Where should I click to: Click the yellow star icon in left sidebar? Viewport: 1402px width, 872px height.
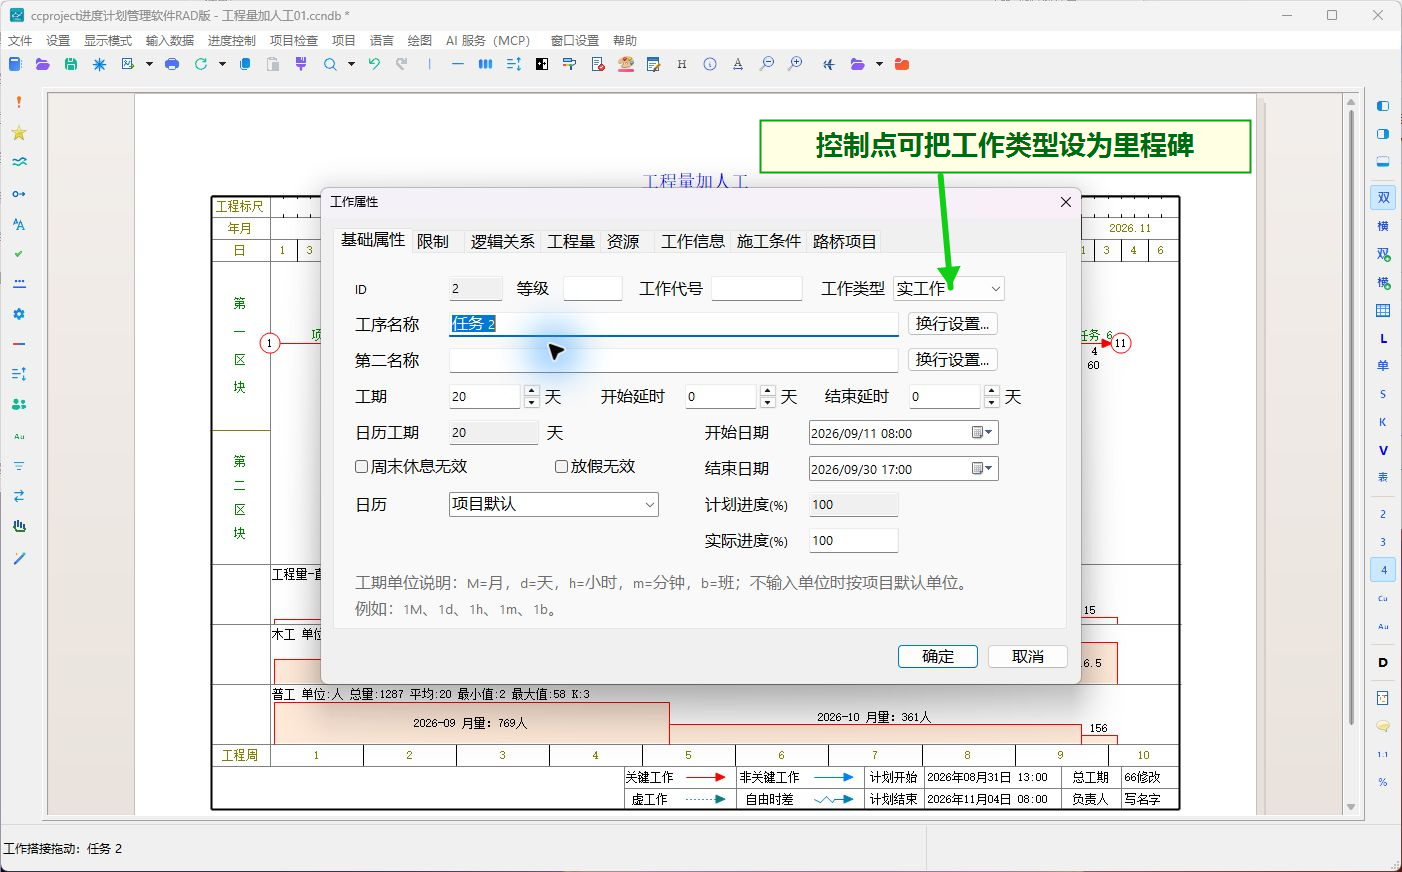(19, 133)
